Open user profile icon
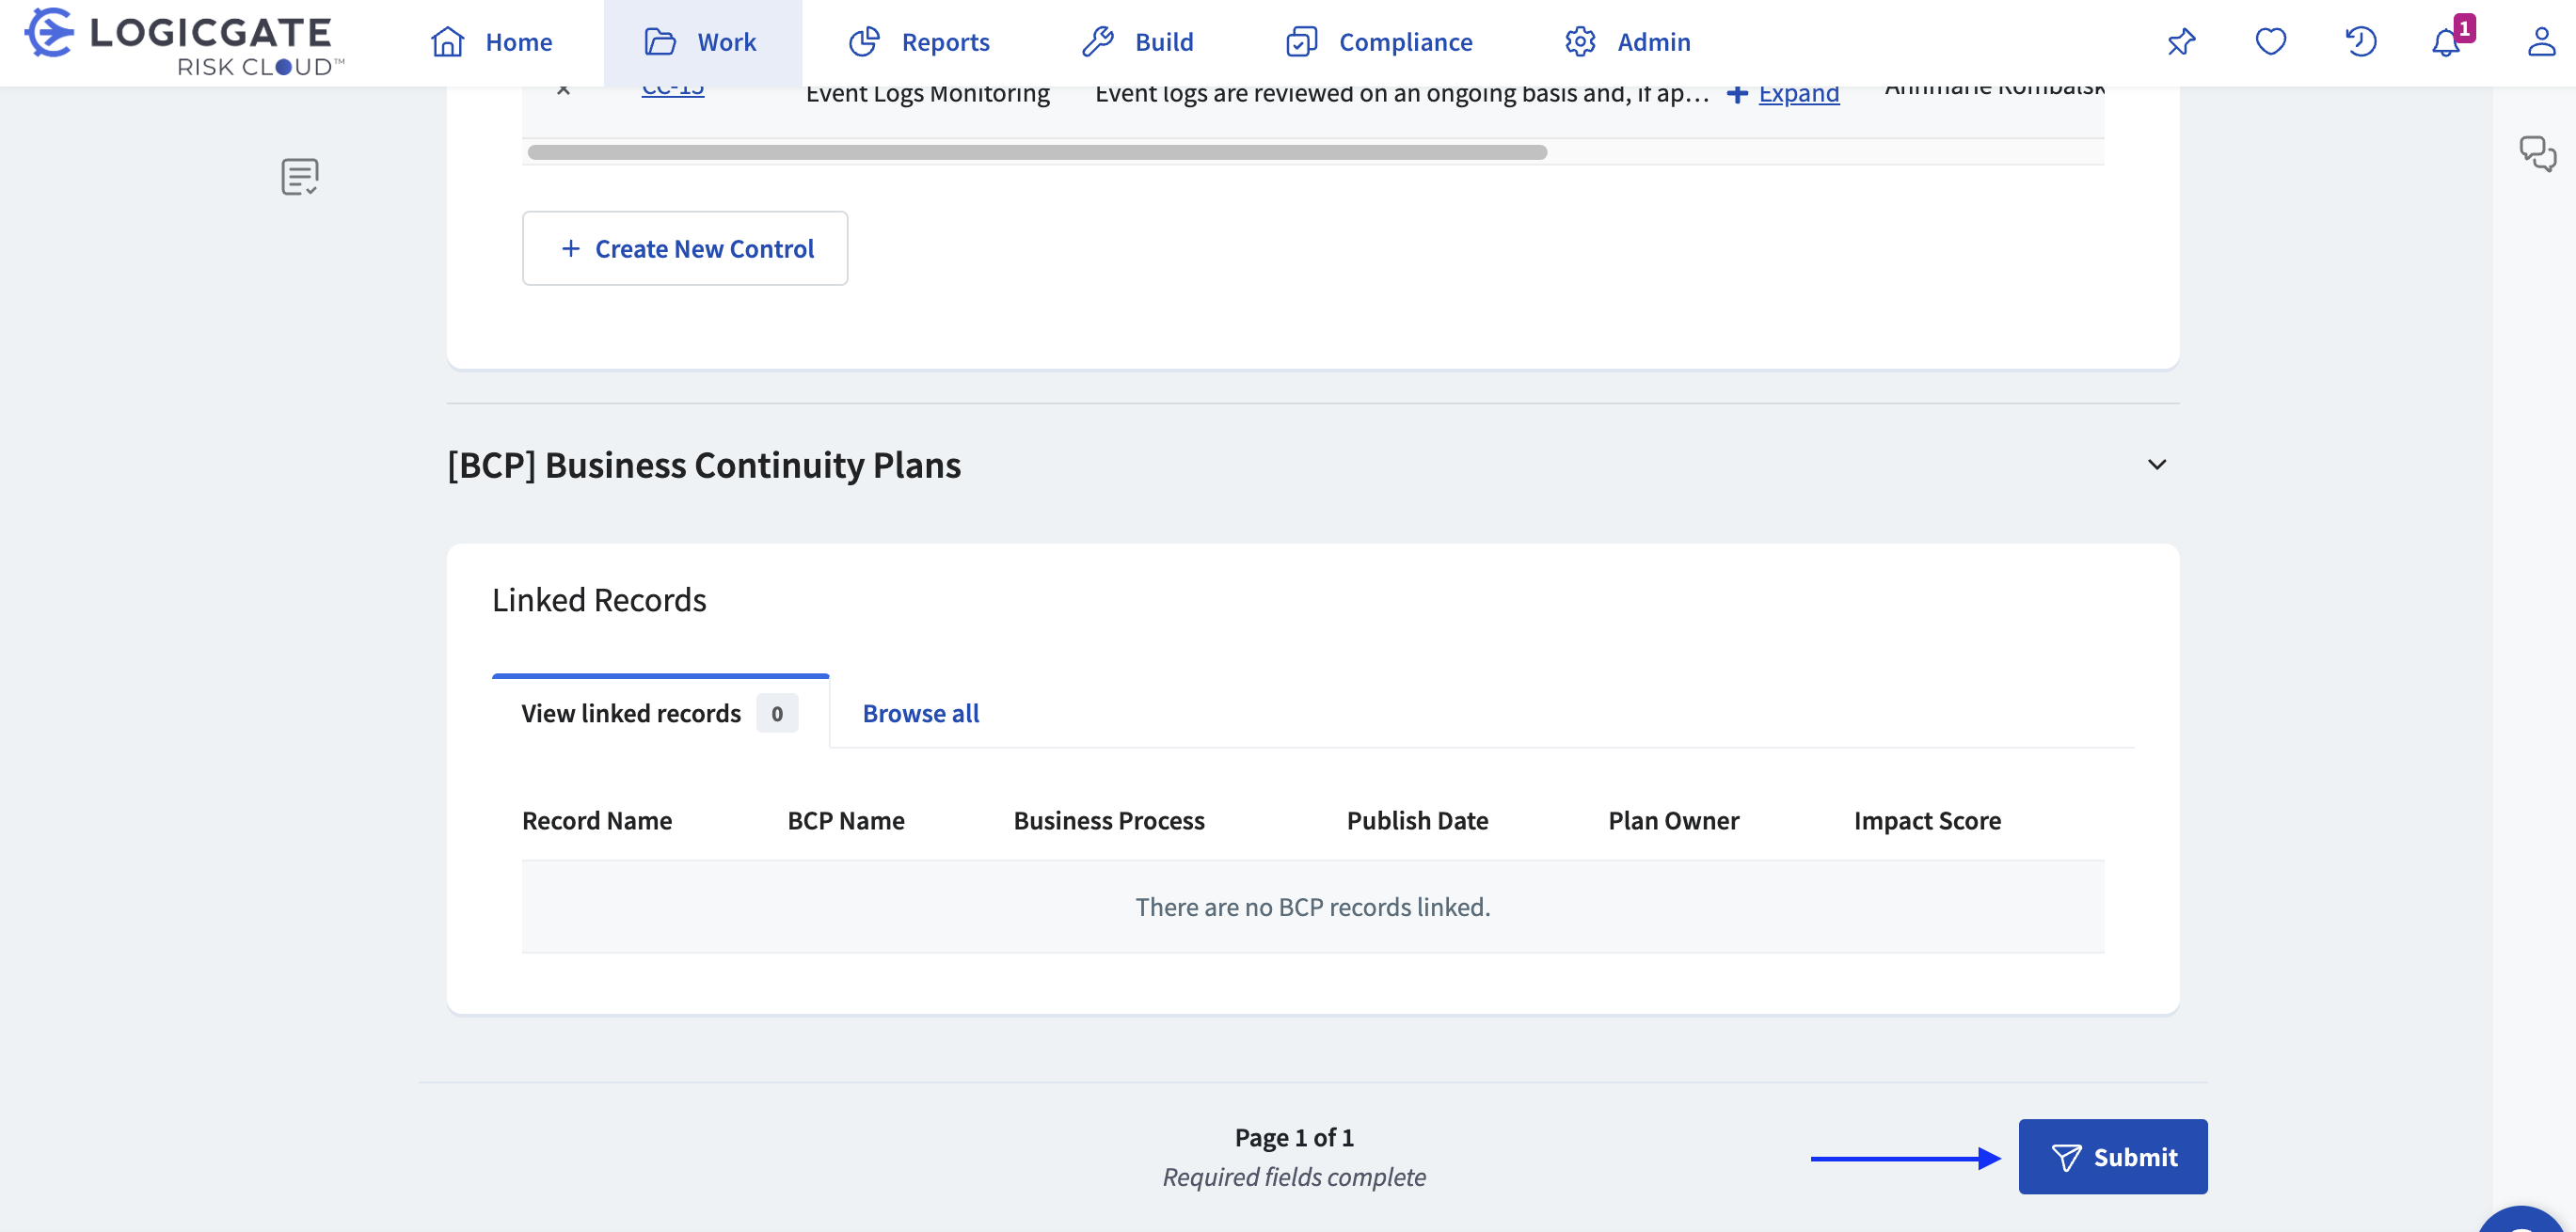Screen dimensions: 2576x1232 pyautogui.click(x=2541, y=42)
